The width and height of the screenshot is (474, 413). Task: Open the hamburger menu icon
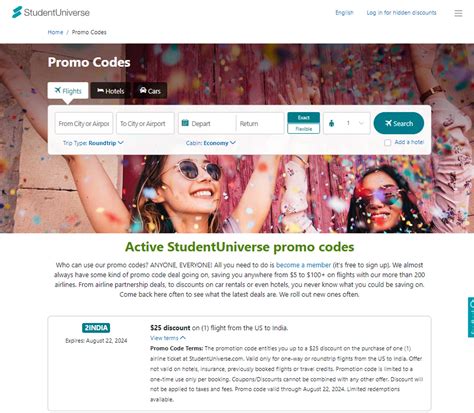coord(458,13)
